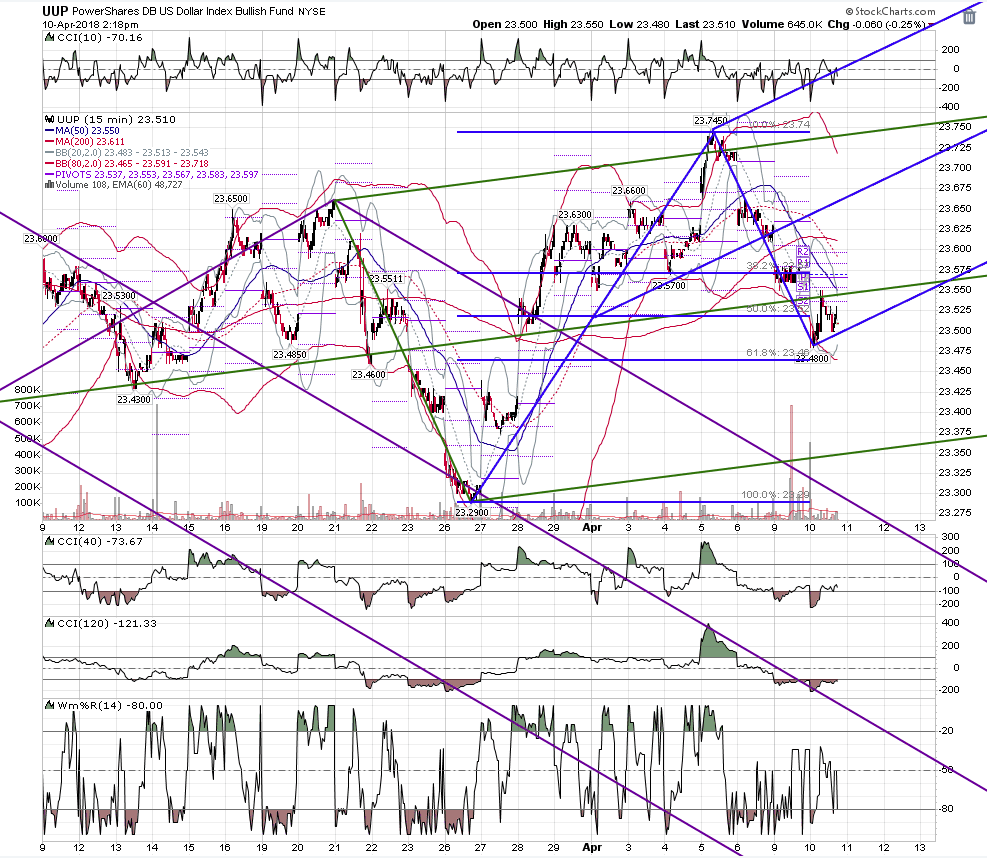Image resolution: width=987 pixels, height=858 pixels.
Task: Click the fund name 'PowerShares DB US Dollar Index Bullish Fund'
Action: pyautogui.click(x=183, y=11)
